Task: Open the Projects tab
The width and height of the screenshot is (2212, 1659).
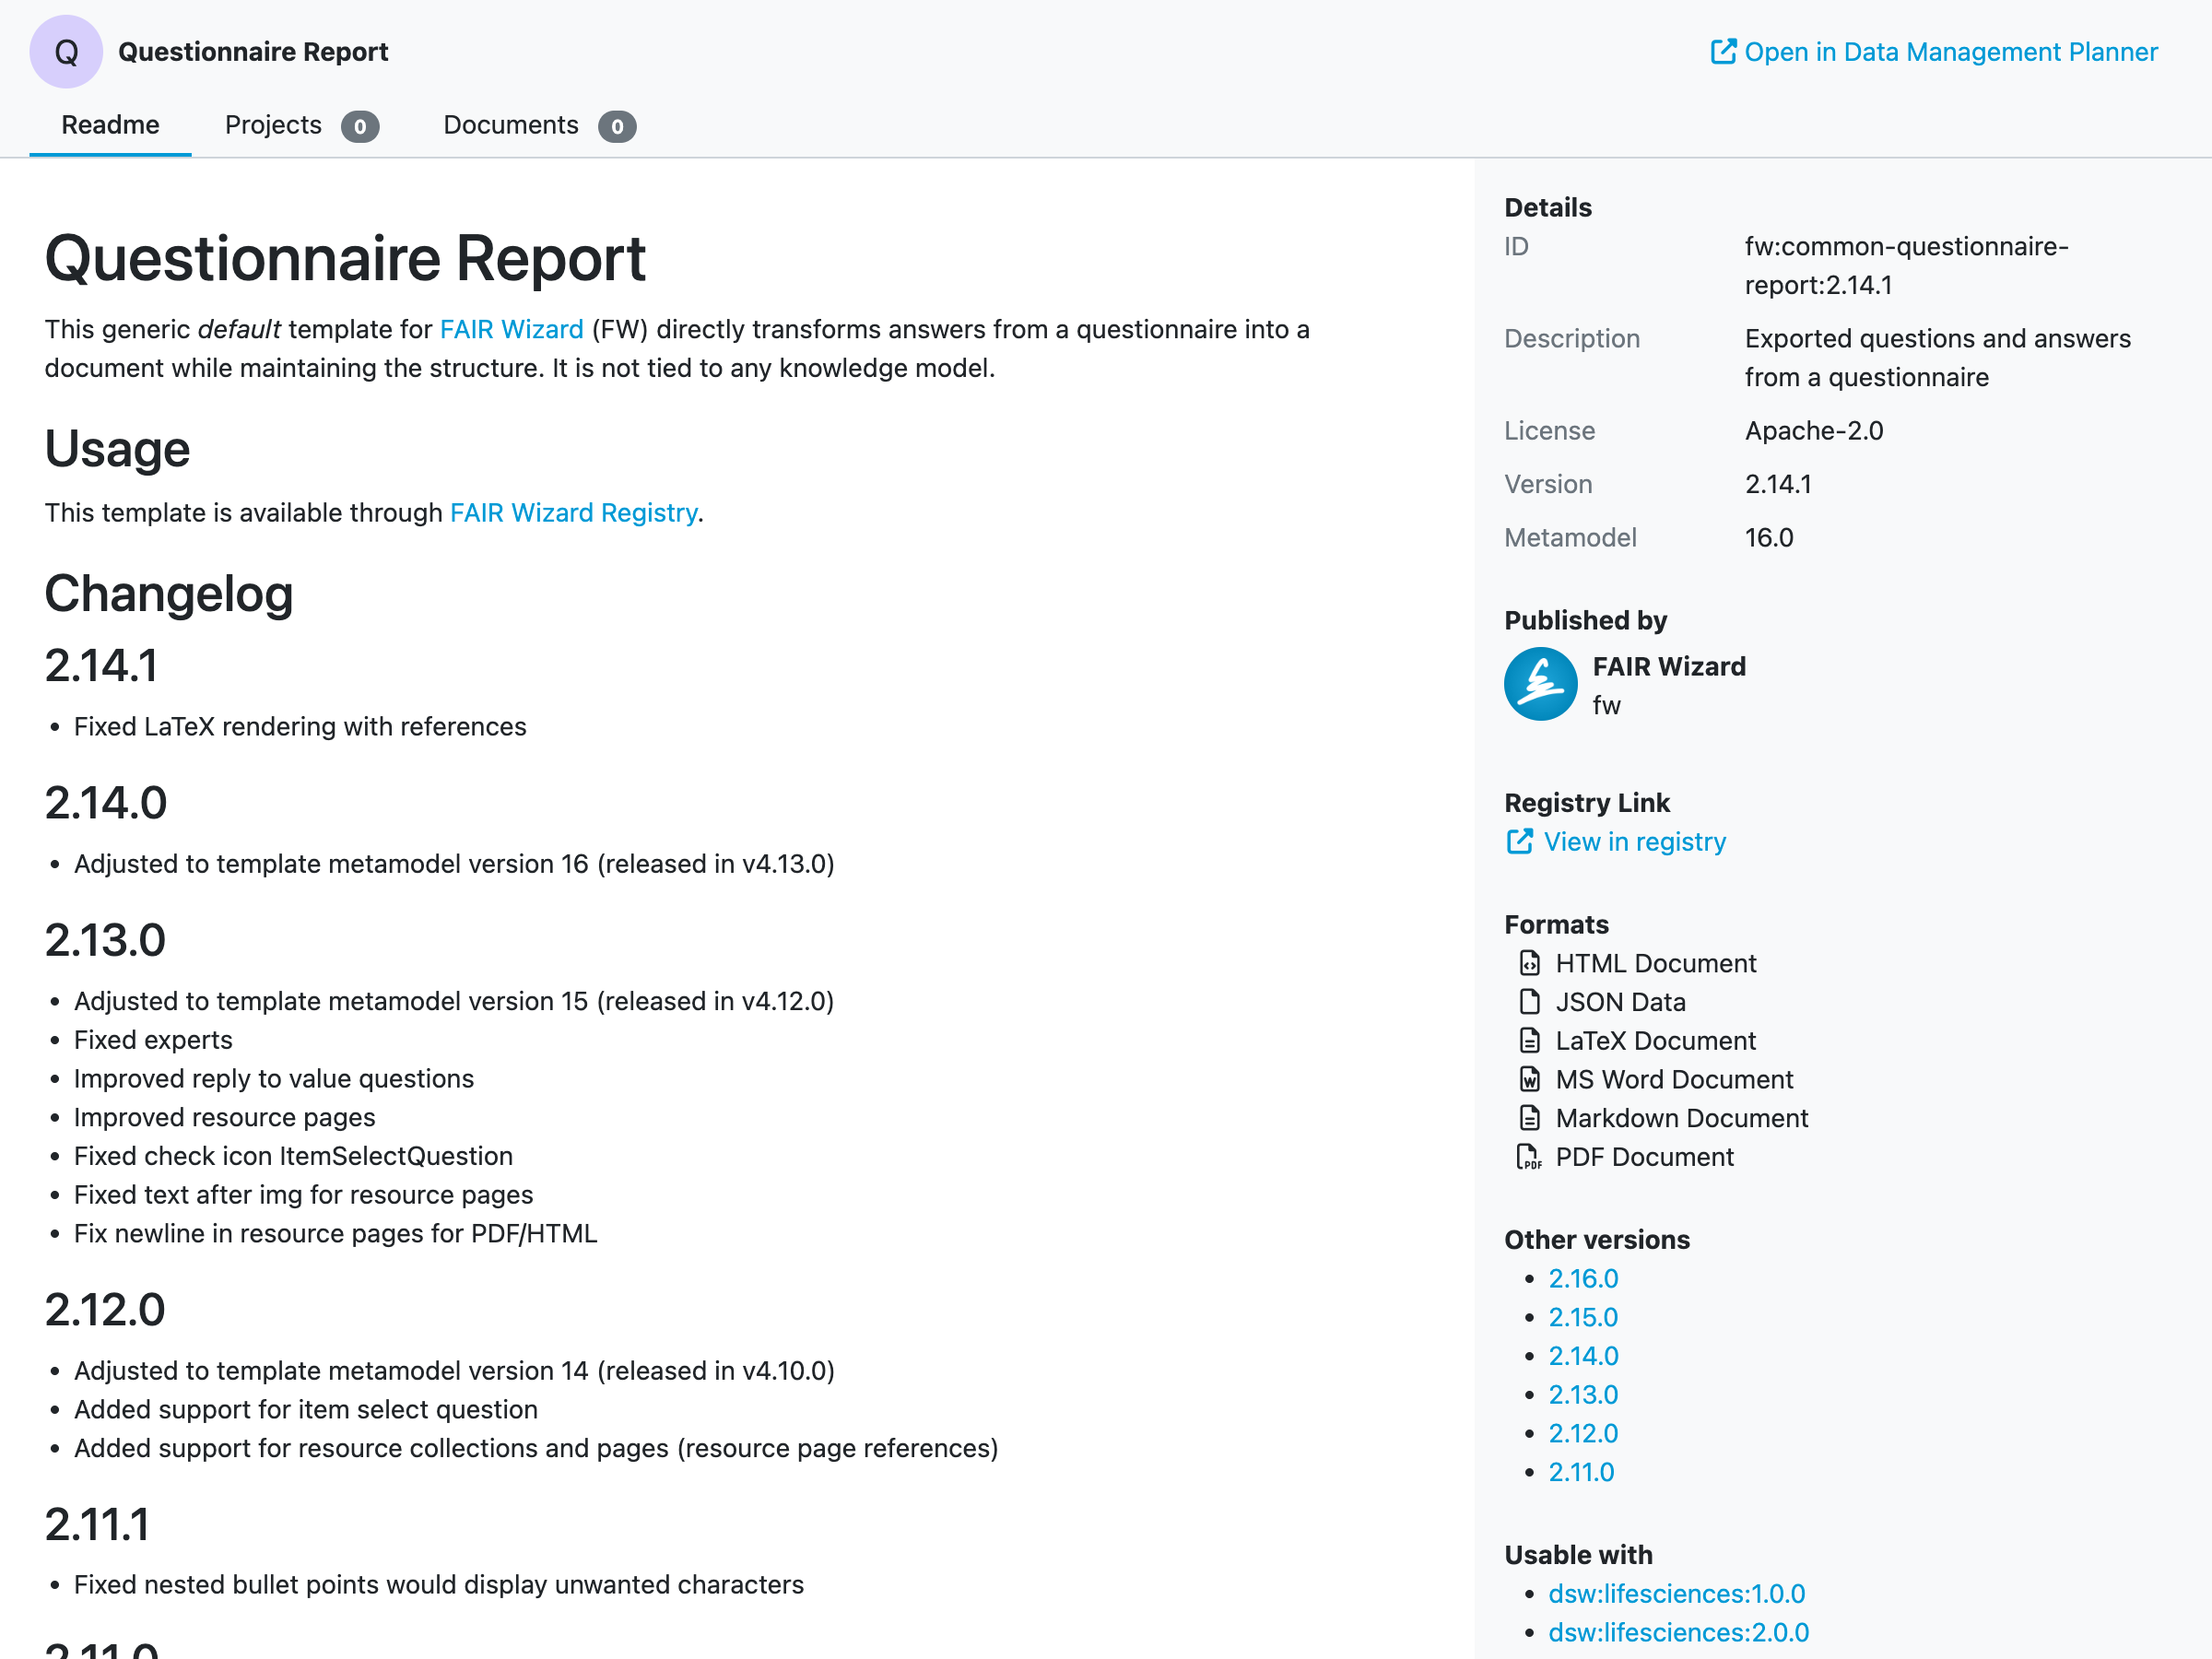Action: tap(301, 125)
